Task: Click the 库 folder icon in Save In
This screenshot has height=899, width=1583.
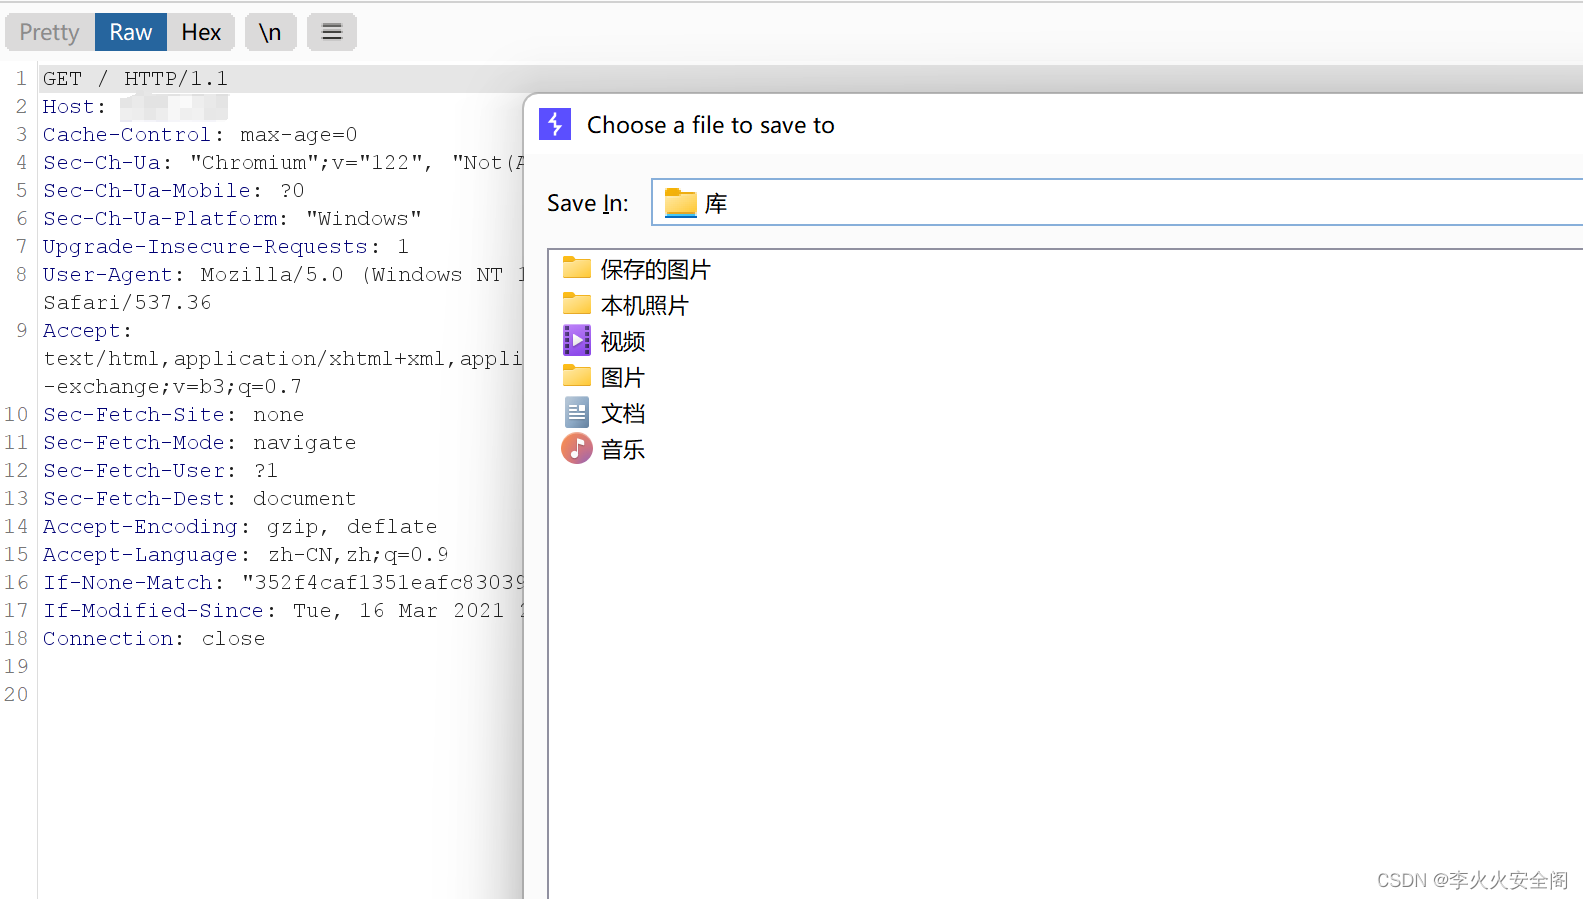Action: click(681, 203)
